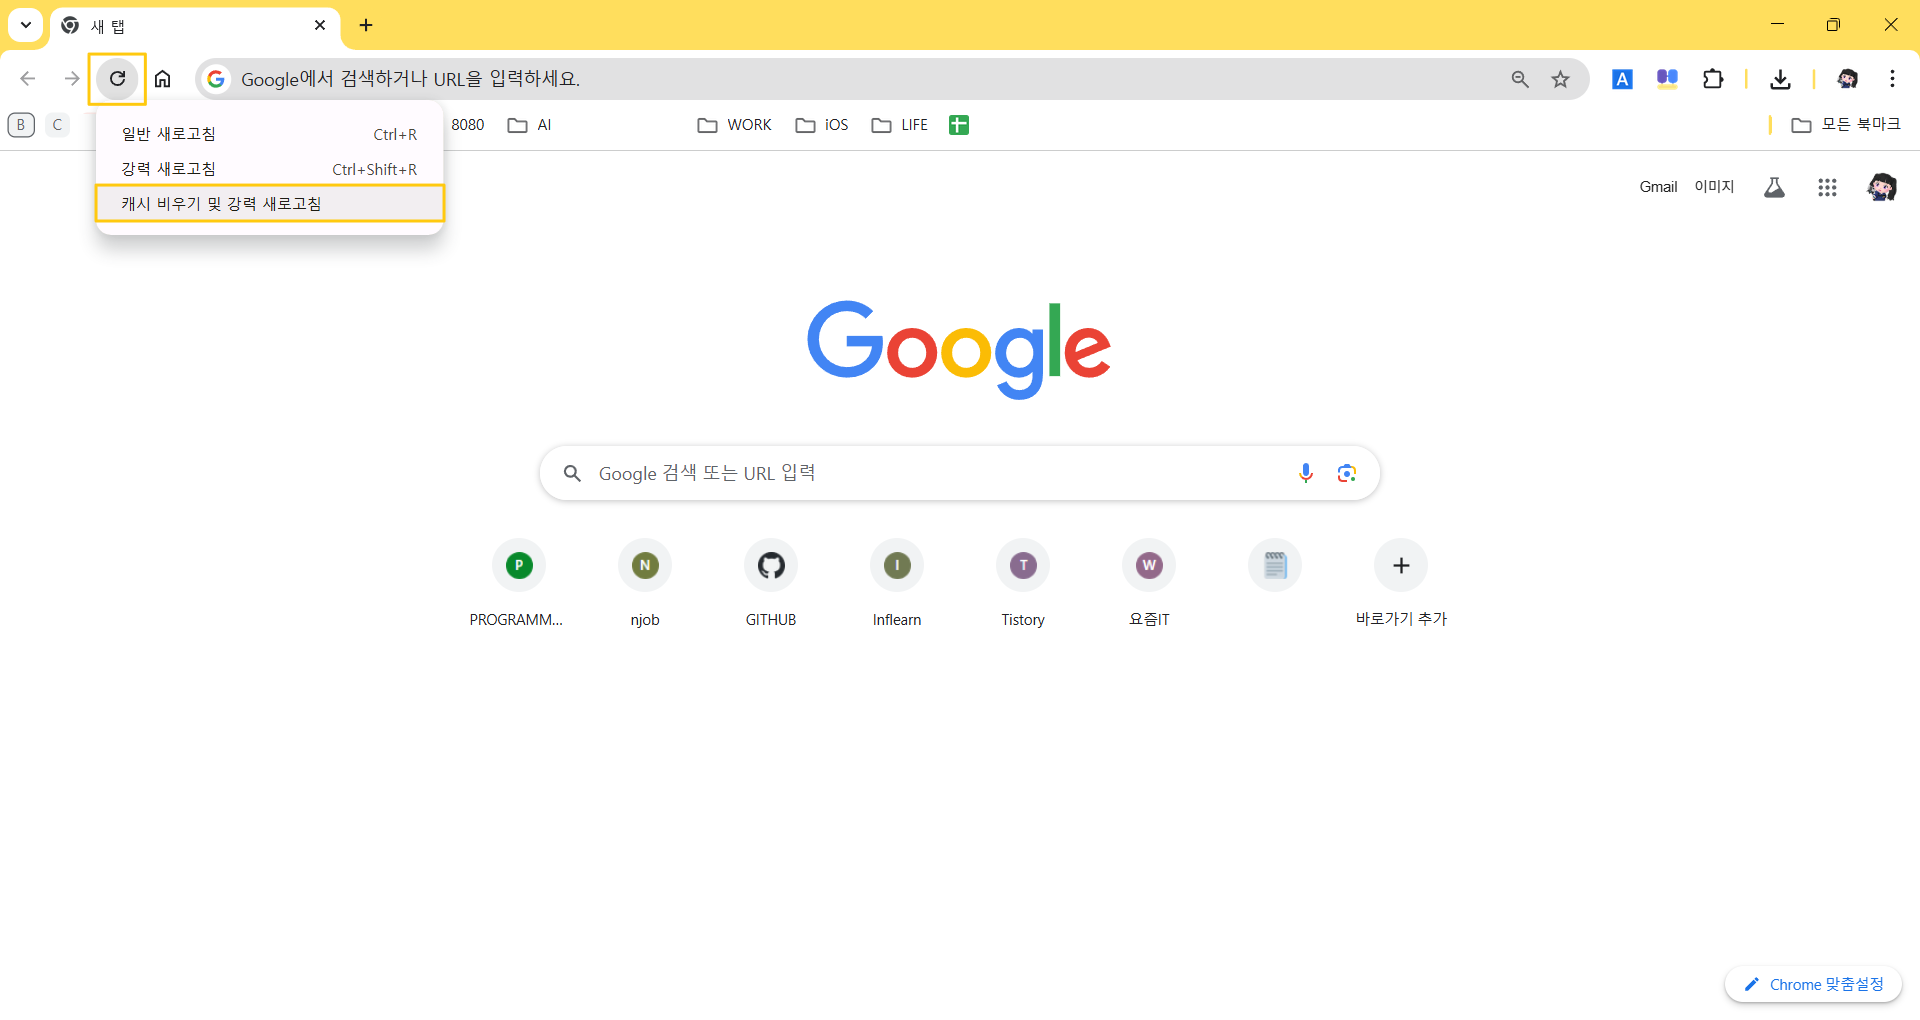Open the GITHUB shortcut
Image resolution: width=1920 pixels, height=1020 pixels.
click(x=771, y=585)
